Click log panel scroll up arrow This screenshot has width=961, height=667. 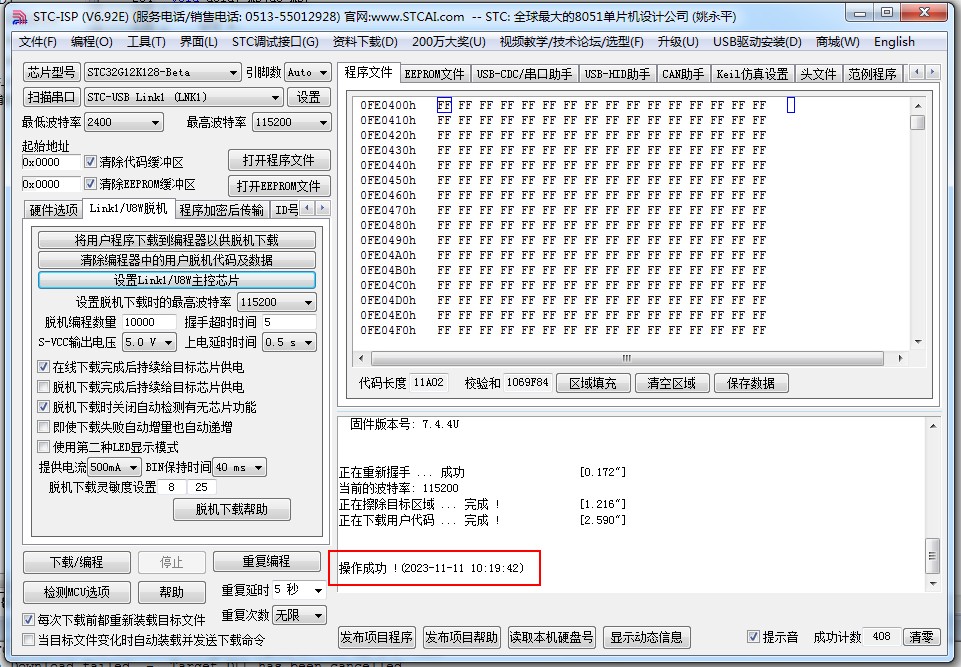coord(933,425)
